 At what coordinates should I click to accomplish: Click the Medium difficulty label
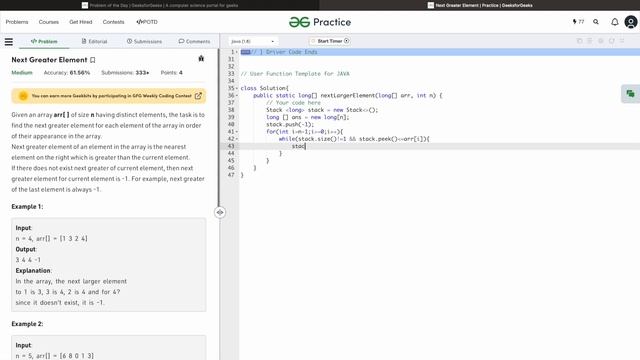click(22, 73)
